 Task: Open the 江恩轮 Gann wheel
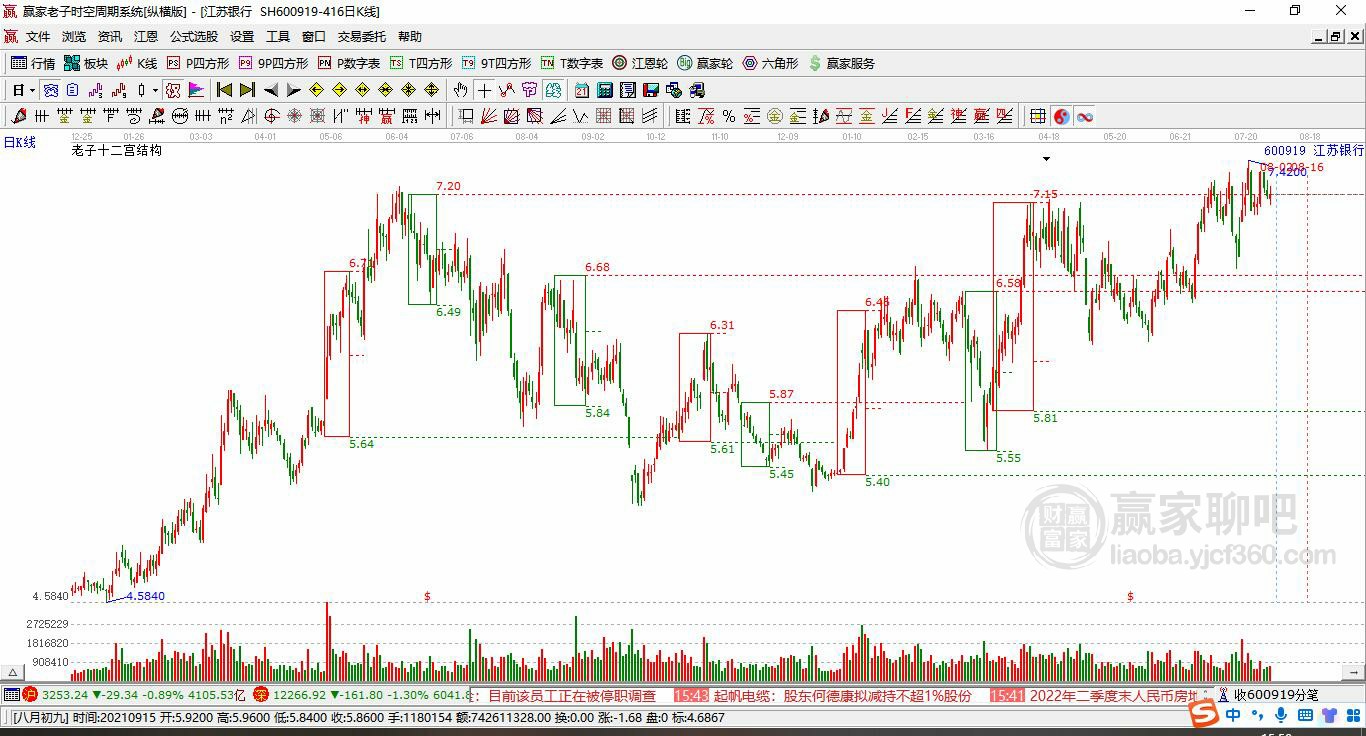pyautogui.click(x=640, y=63)
